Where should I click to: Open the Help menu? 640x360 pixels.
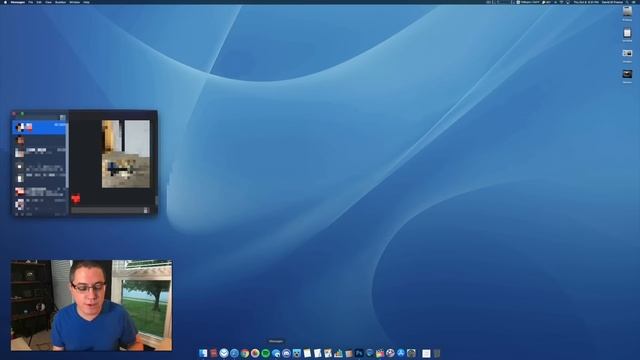[x=87, y=2]
